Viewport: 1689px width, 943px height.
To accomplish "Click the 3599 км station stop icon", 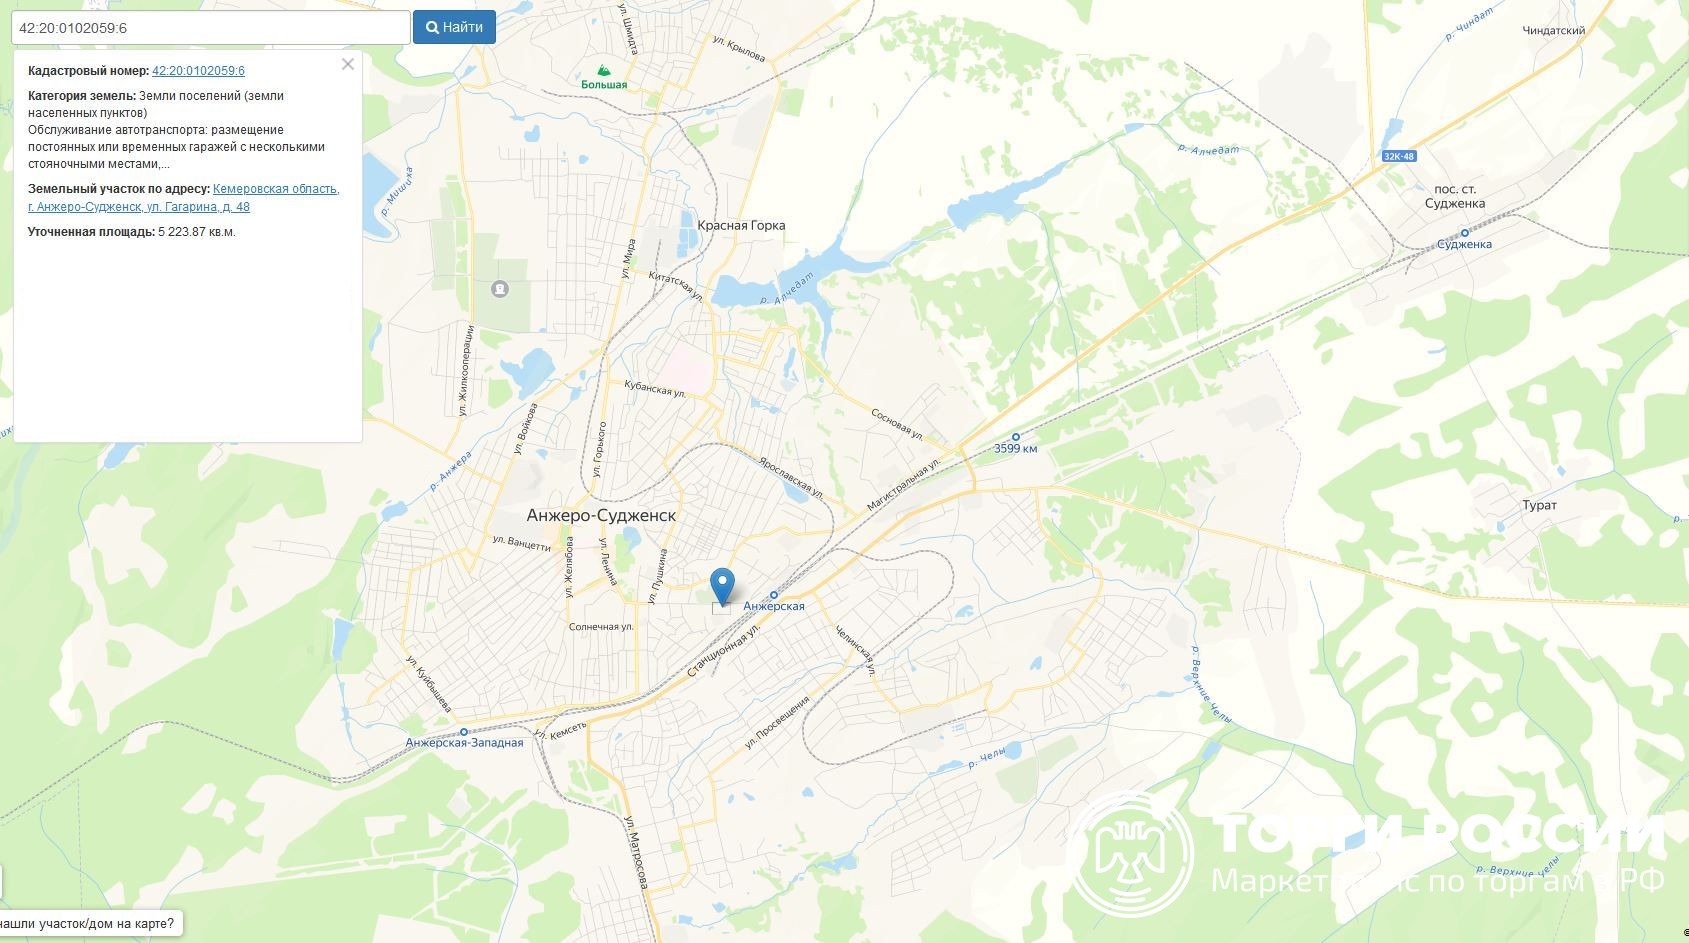I will click(1016, 437).
